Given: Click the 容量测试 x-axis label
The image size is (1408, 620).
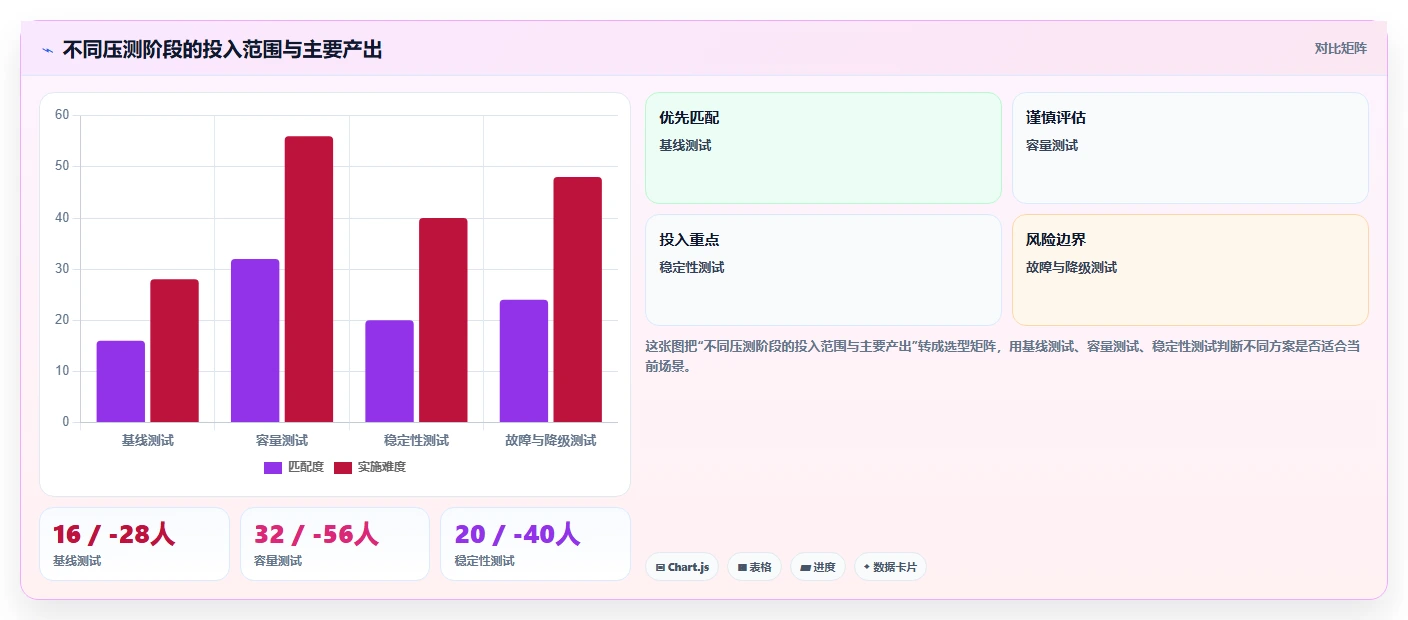Looking at the screenshot, I should [282, 440].
